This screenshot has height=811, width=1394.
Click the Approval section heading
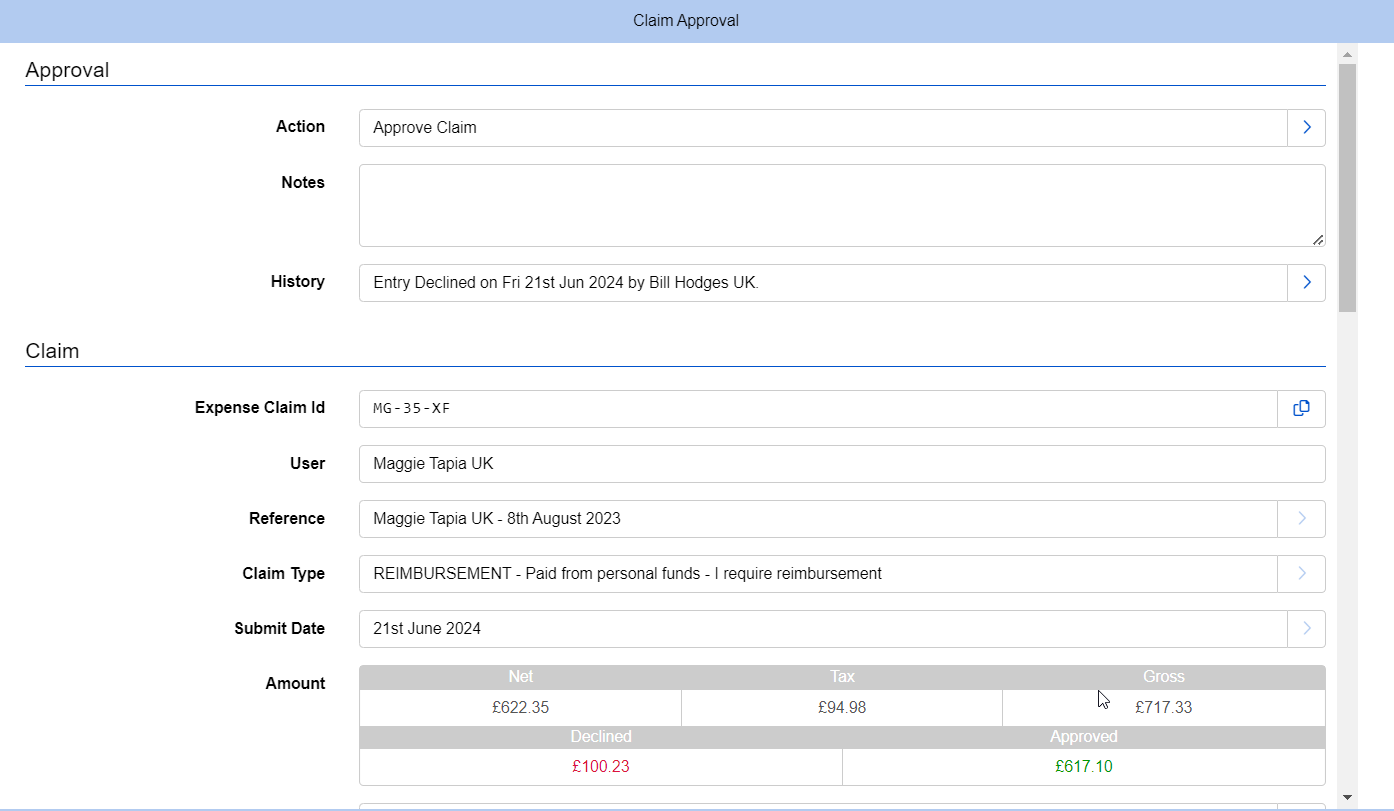67,70
